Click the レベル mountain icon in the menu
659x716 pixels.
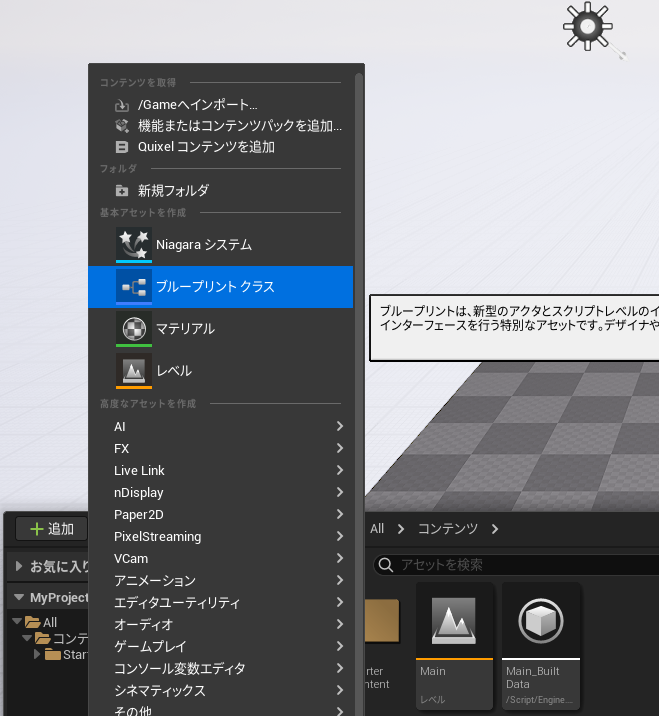[x=134, y=371]
